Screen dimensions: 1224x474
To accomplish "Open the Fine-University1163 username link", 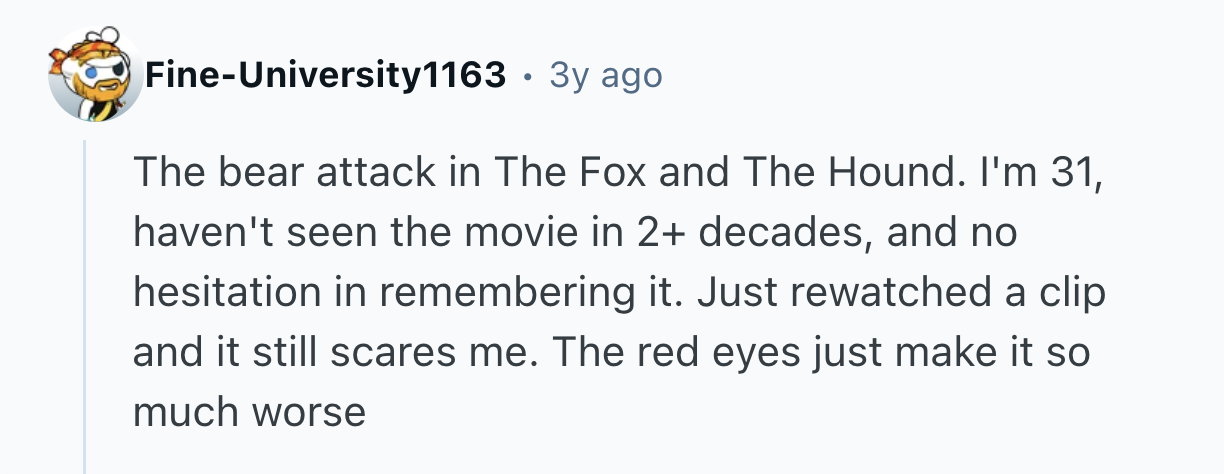I will tap(325, 75).
